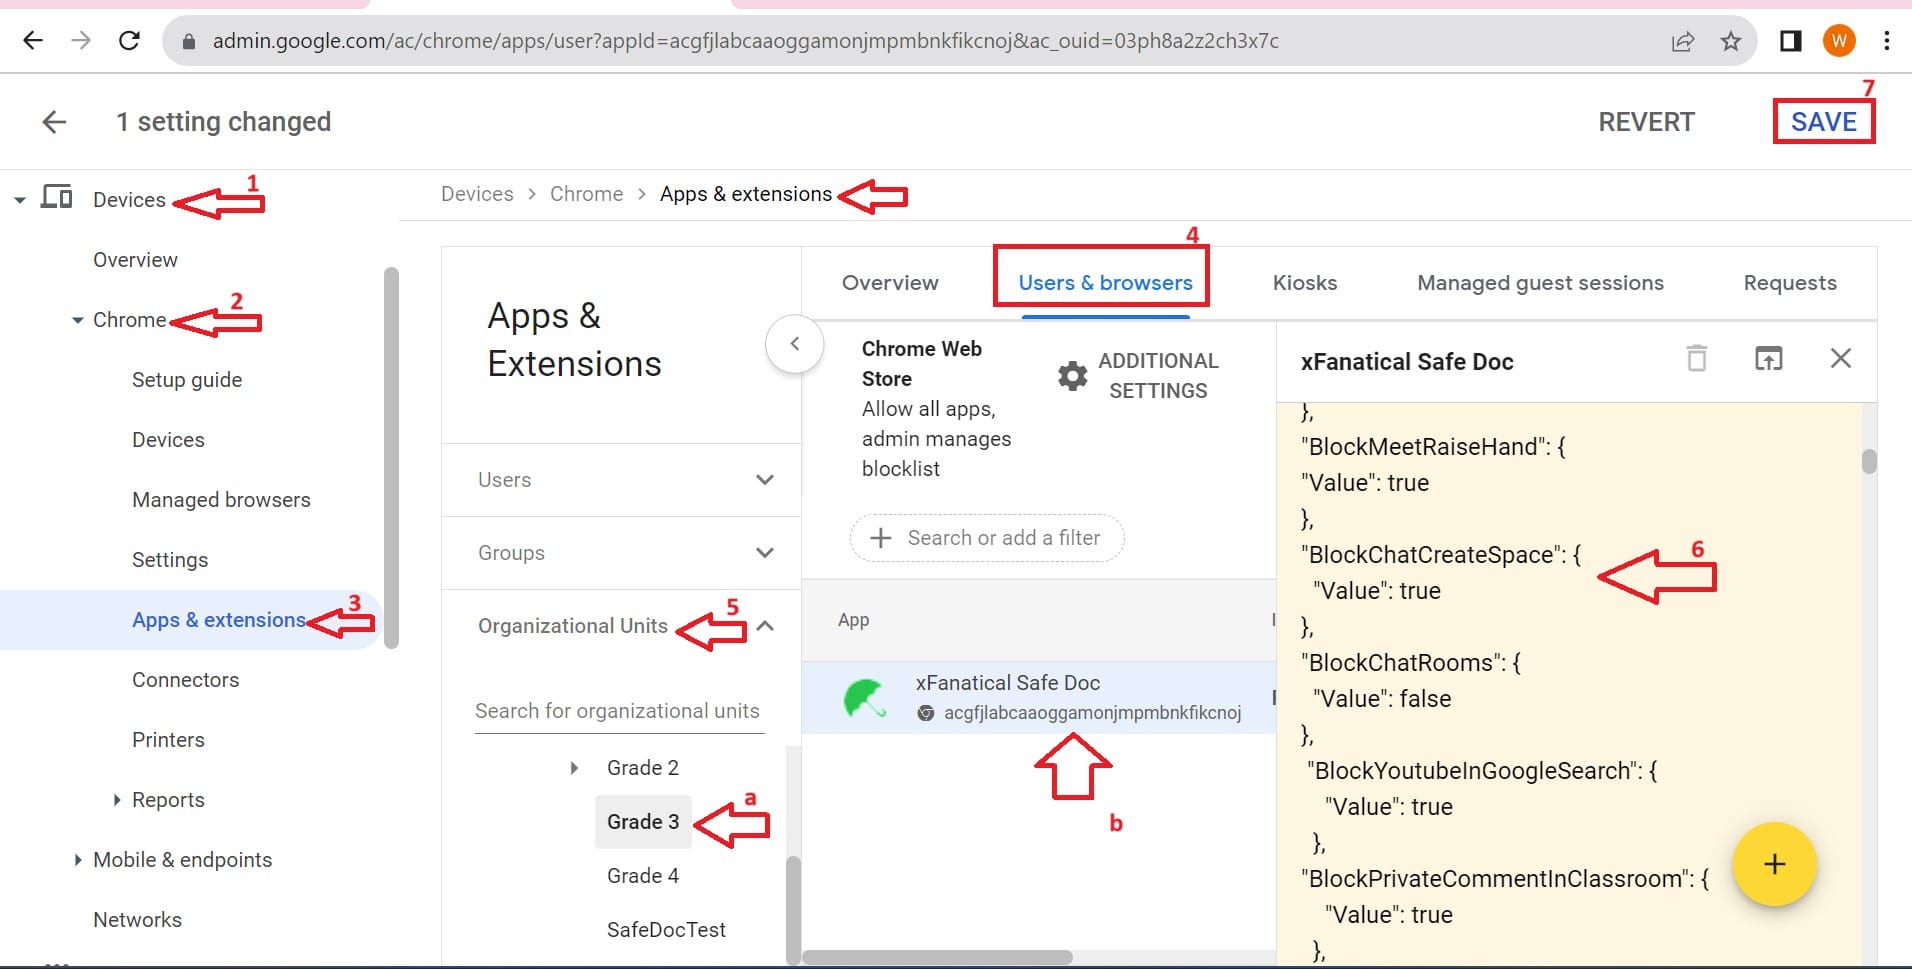Expand the Groups section chevron
Viewport: 1912px width, 969px height.
pyautogui.click(x=765, y=552)
